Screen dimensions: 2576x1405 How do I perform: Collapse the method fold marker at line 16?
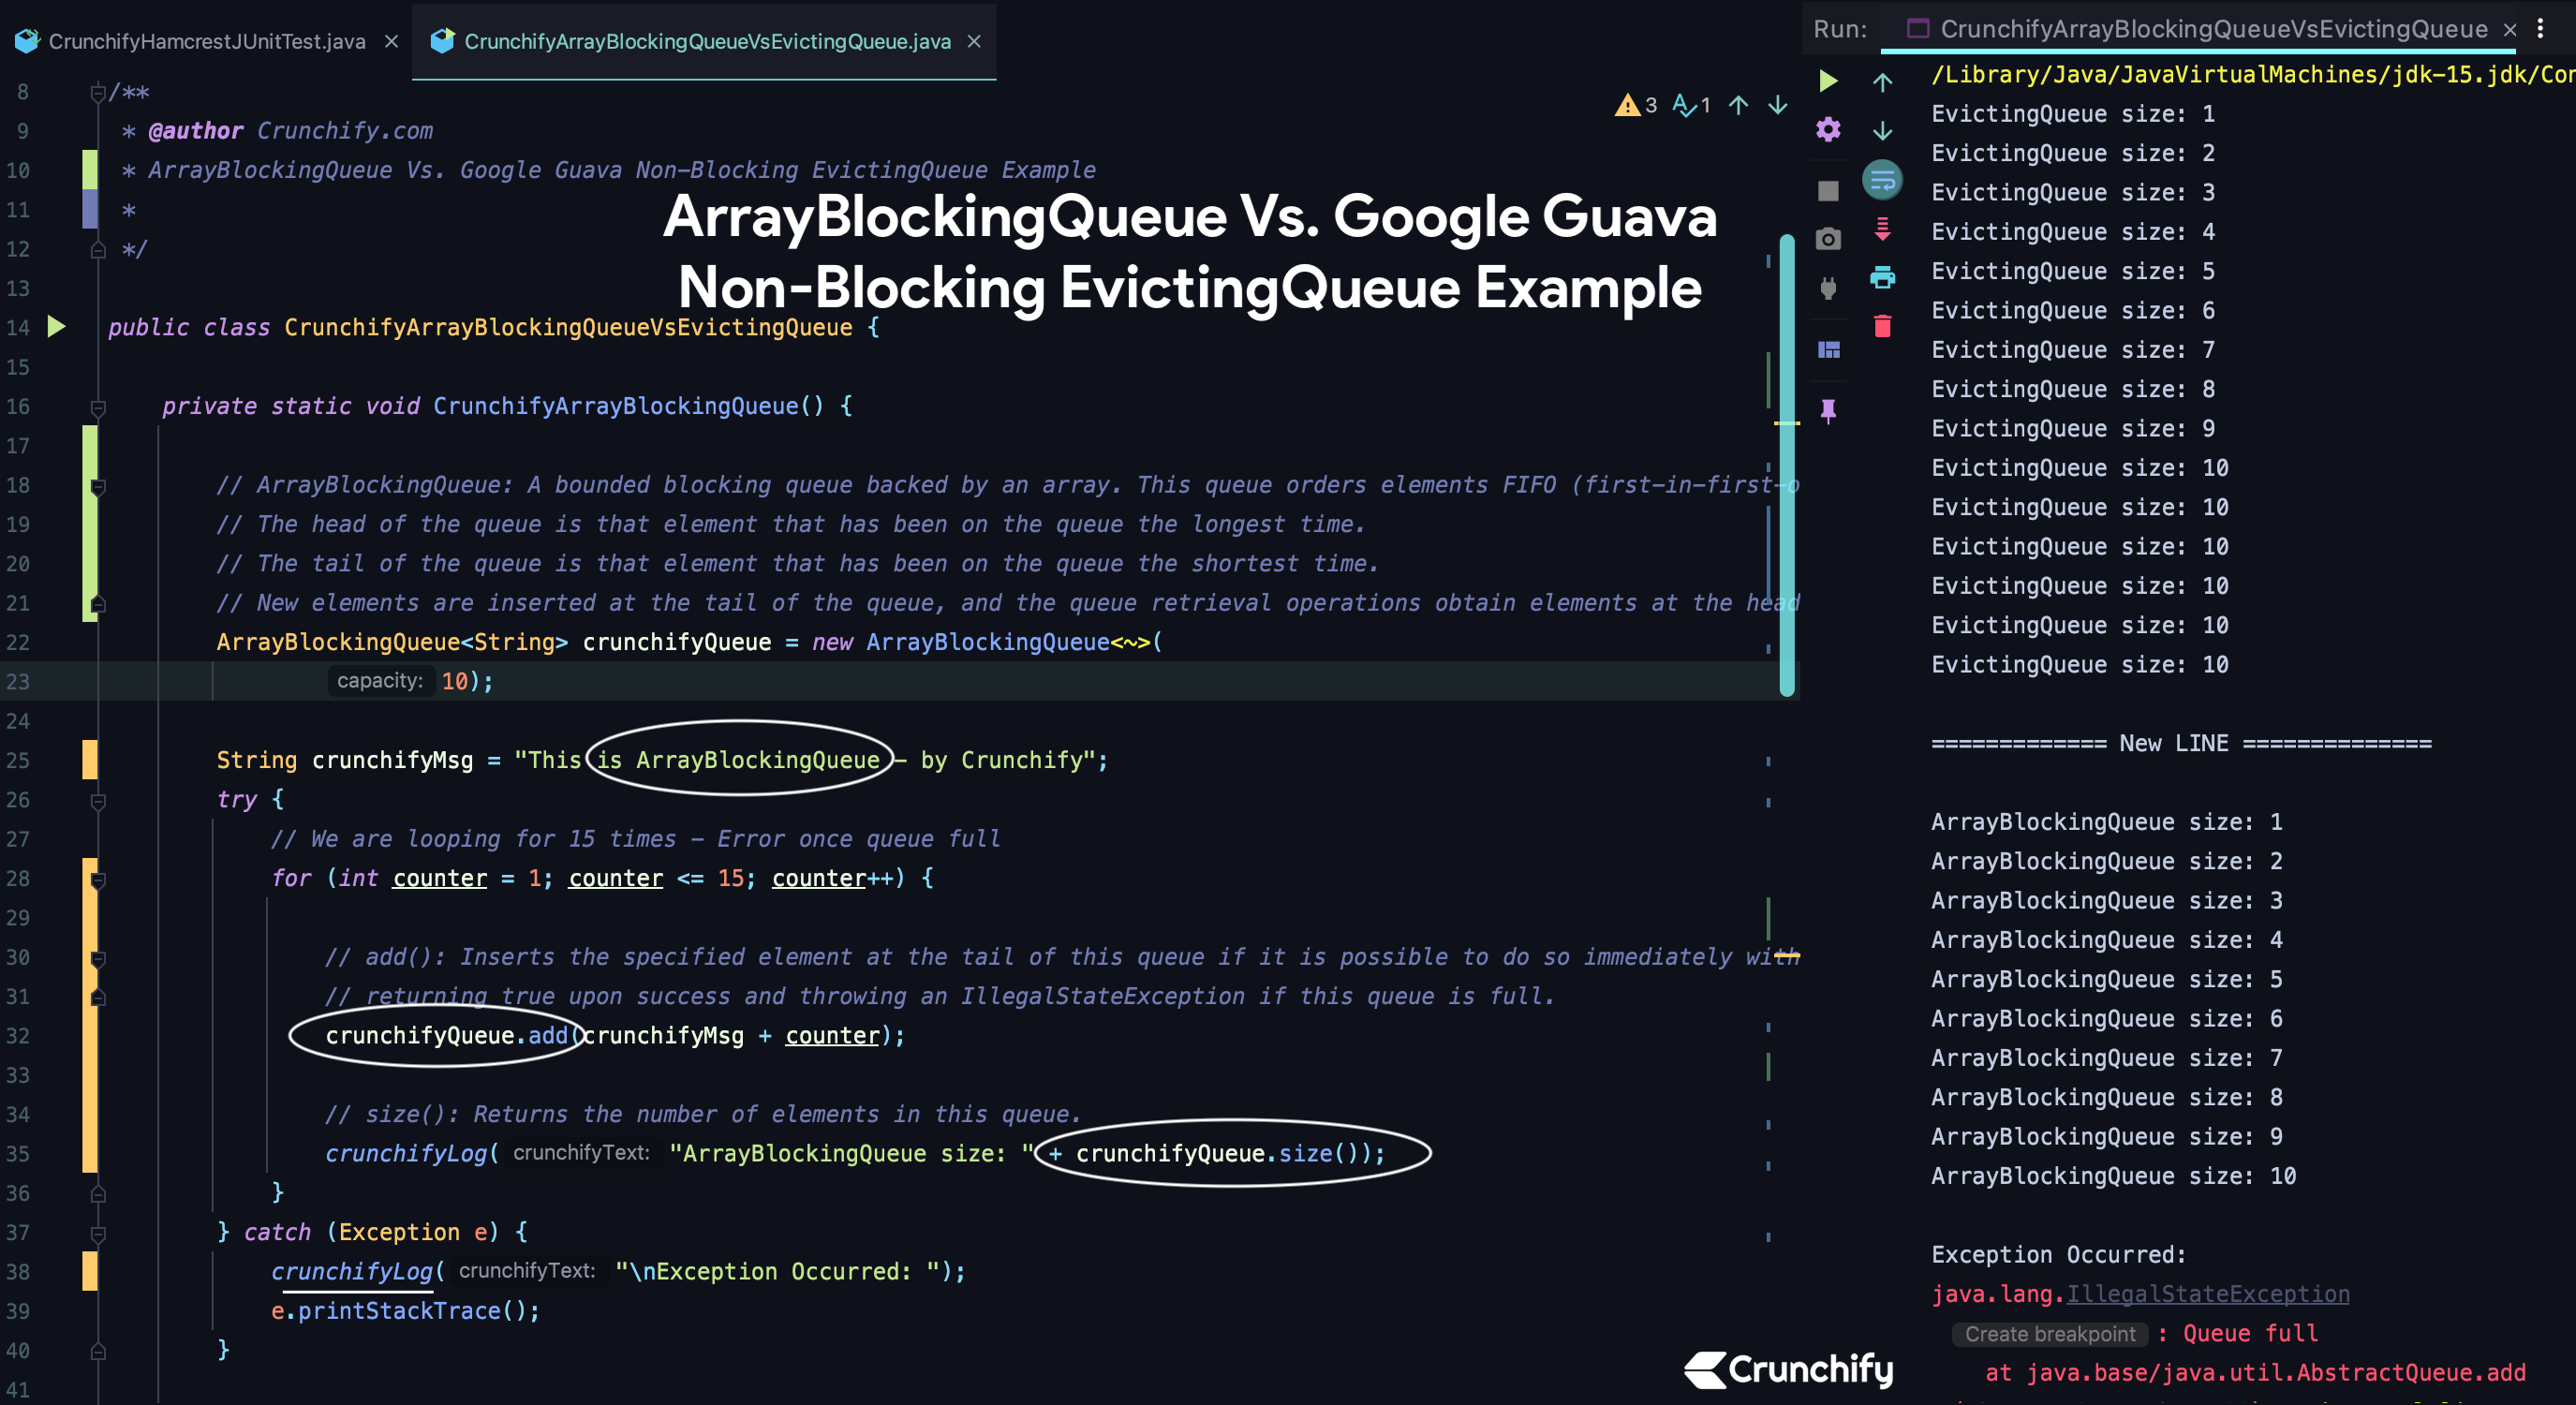(x=98, y=407)
